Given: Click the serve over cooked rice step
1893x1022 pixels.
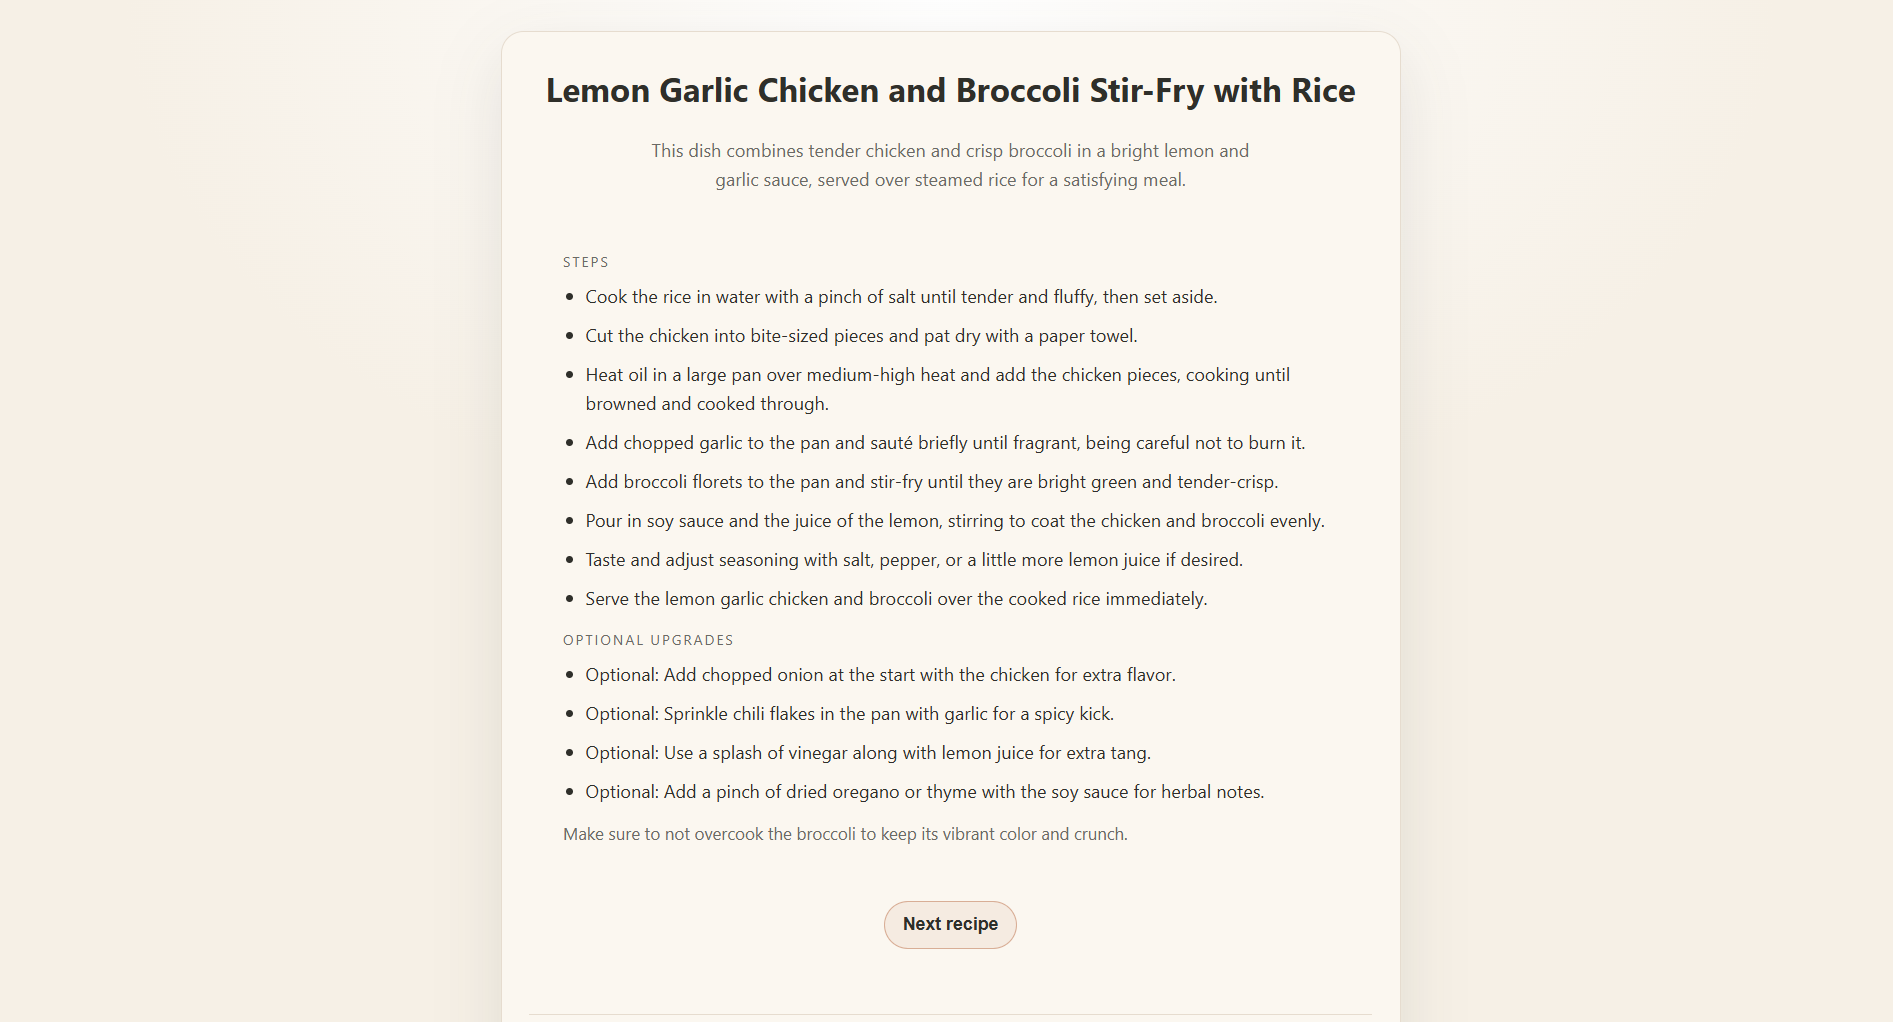Looking at the screenshot, I should [896, 599].
